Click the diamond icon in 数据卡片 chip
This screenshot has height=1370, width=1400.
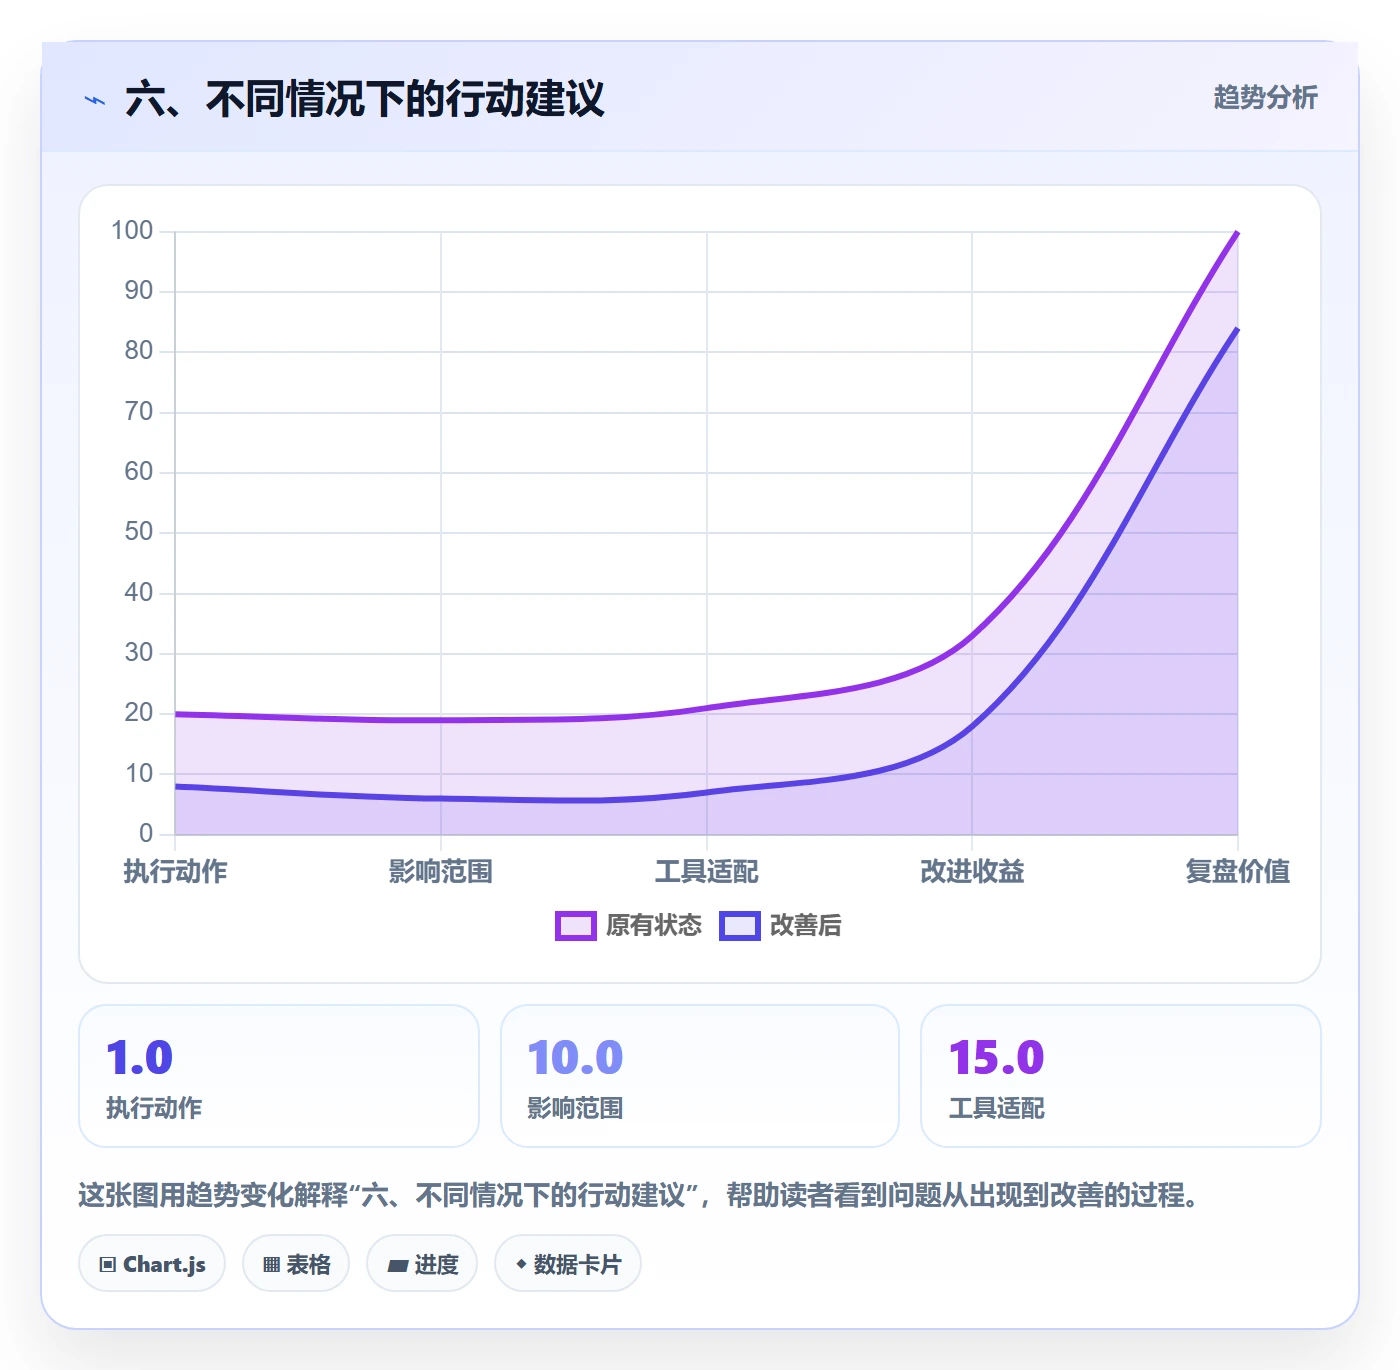pyautogui.click(x=521, y=1264)
